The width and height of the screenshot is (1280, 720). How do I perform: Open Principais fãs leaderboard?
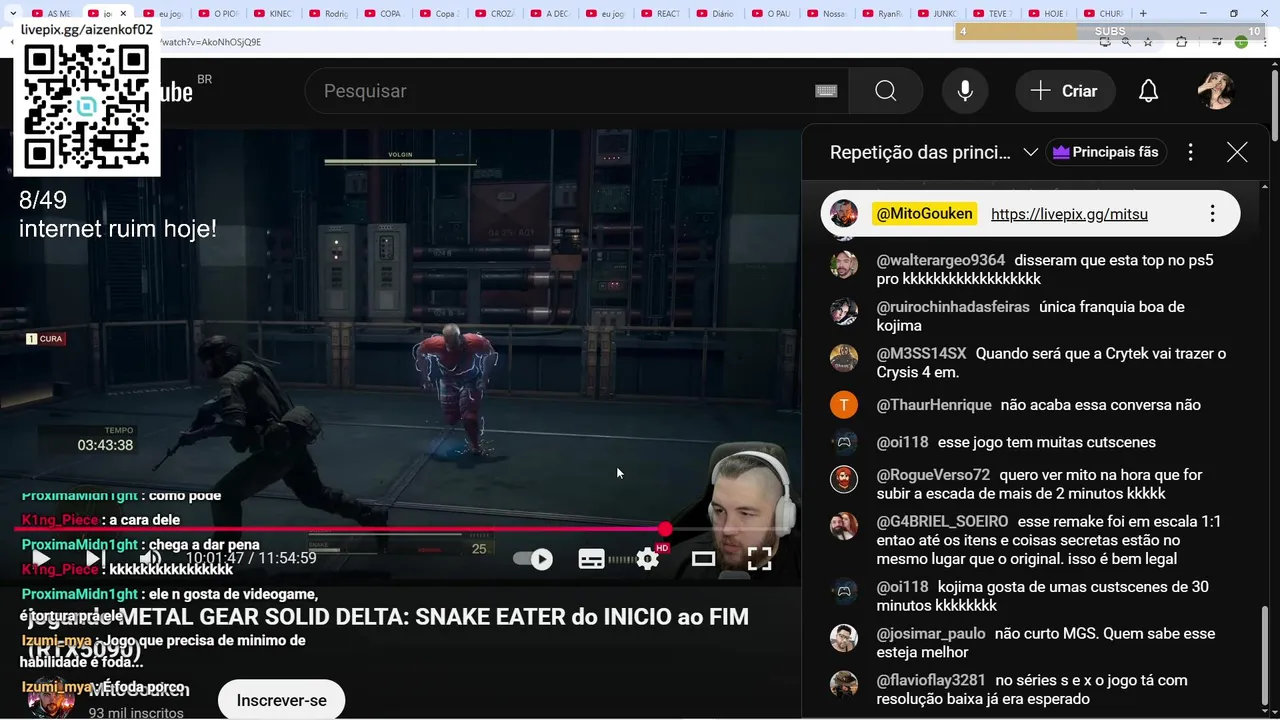coord(1106,152)
